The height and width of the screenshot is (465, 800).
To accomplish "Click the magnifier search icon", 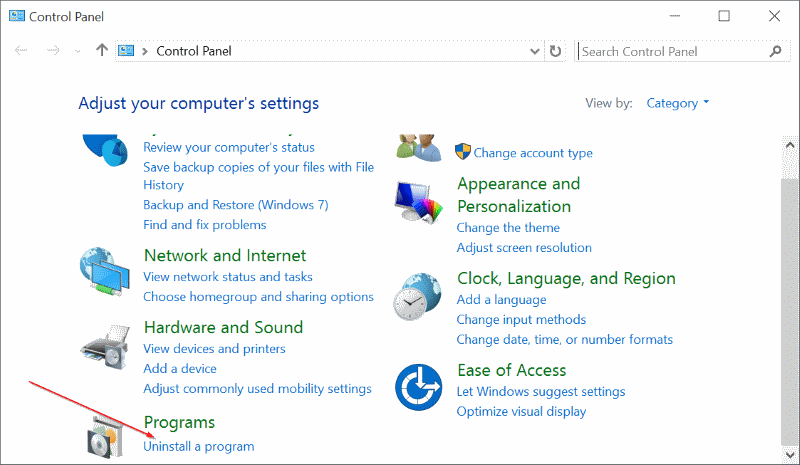I will coord(776,51).
